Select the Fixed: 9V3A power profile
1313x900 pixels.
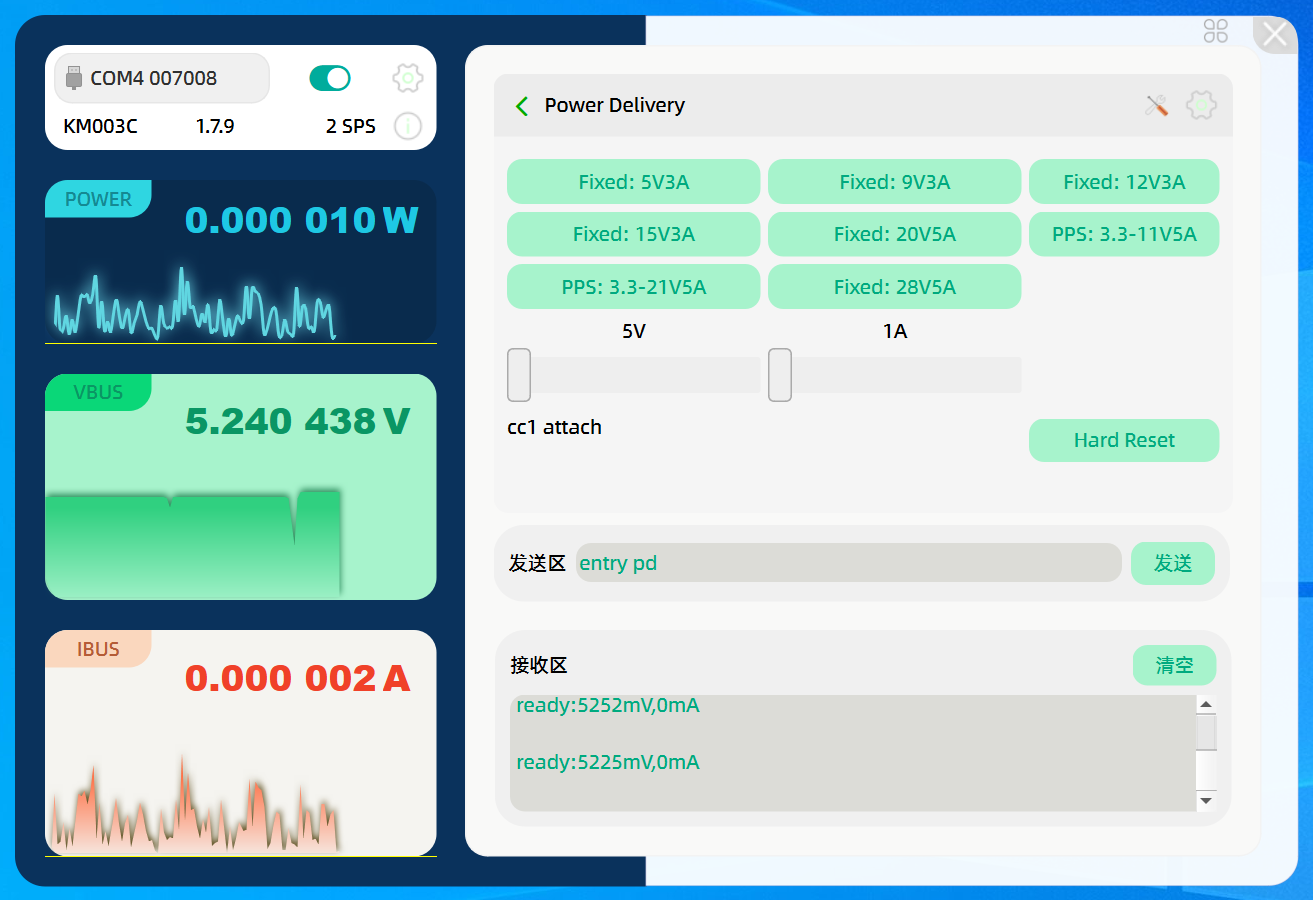pyautogui.click(x=893, y=181)
